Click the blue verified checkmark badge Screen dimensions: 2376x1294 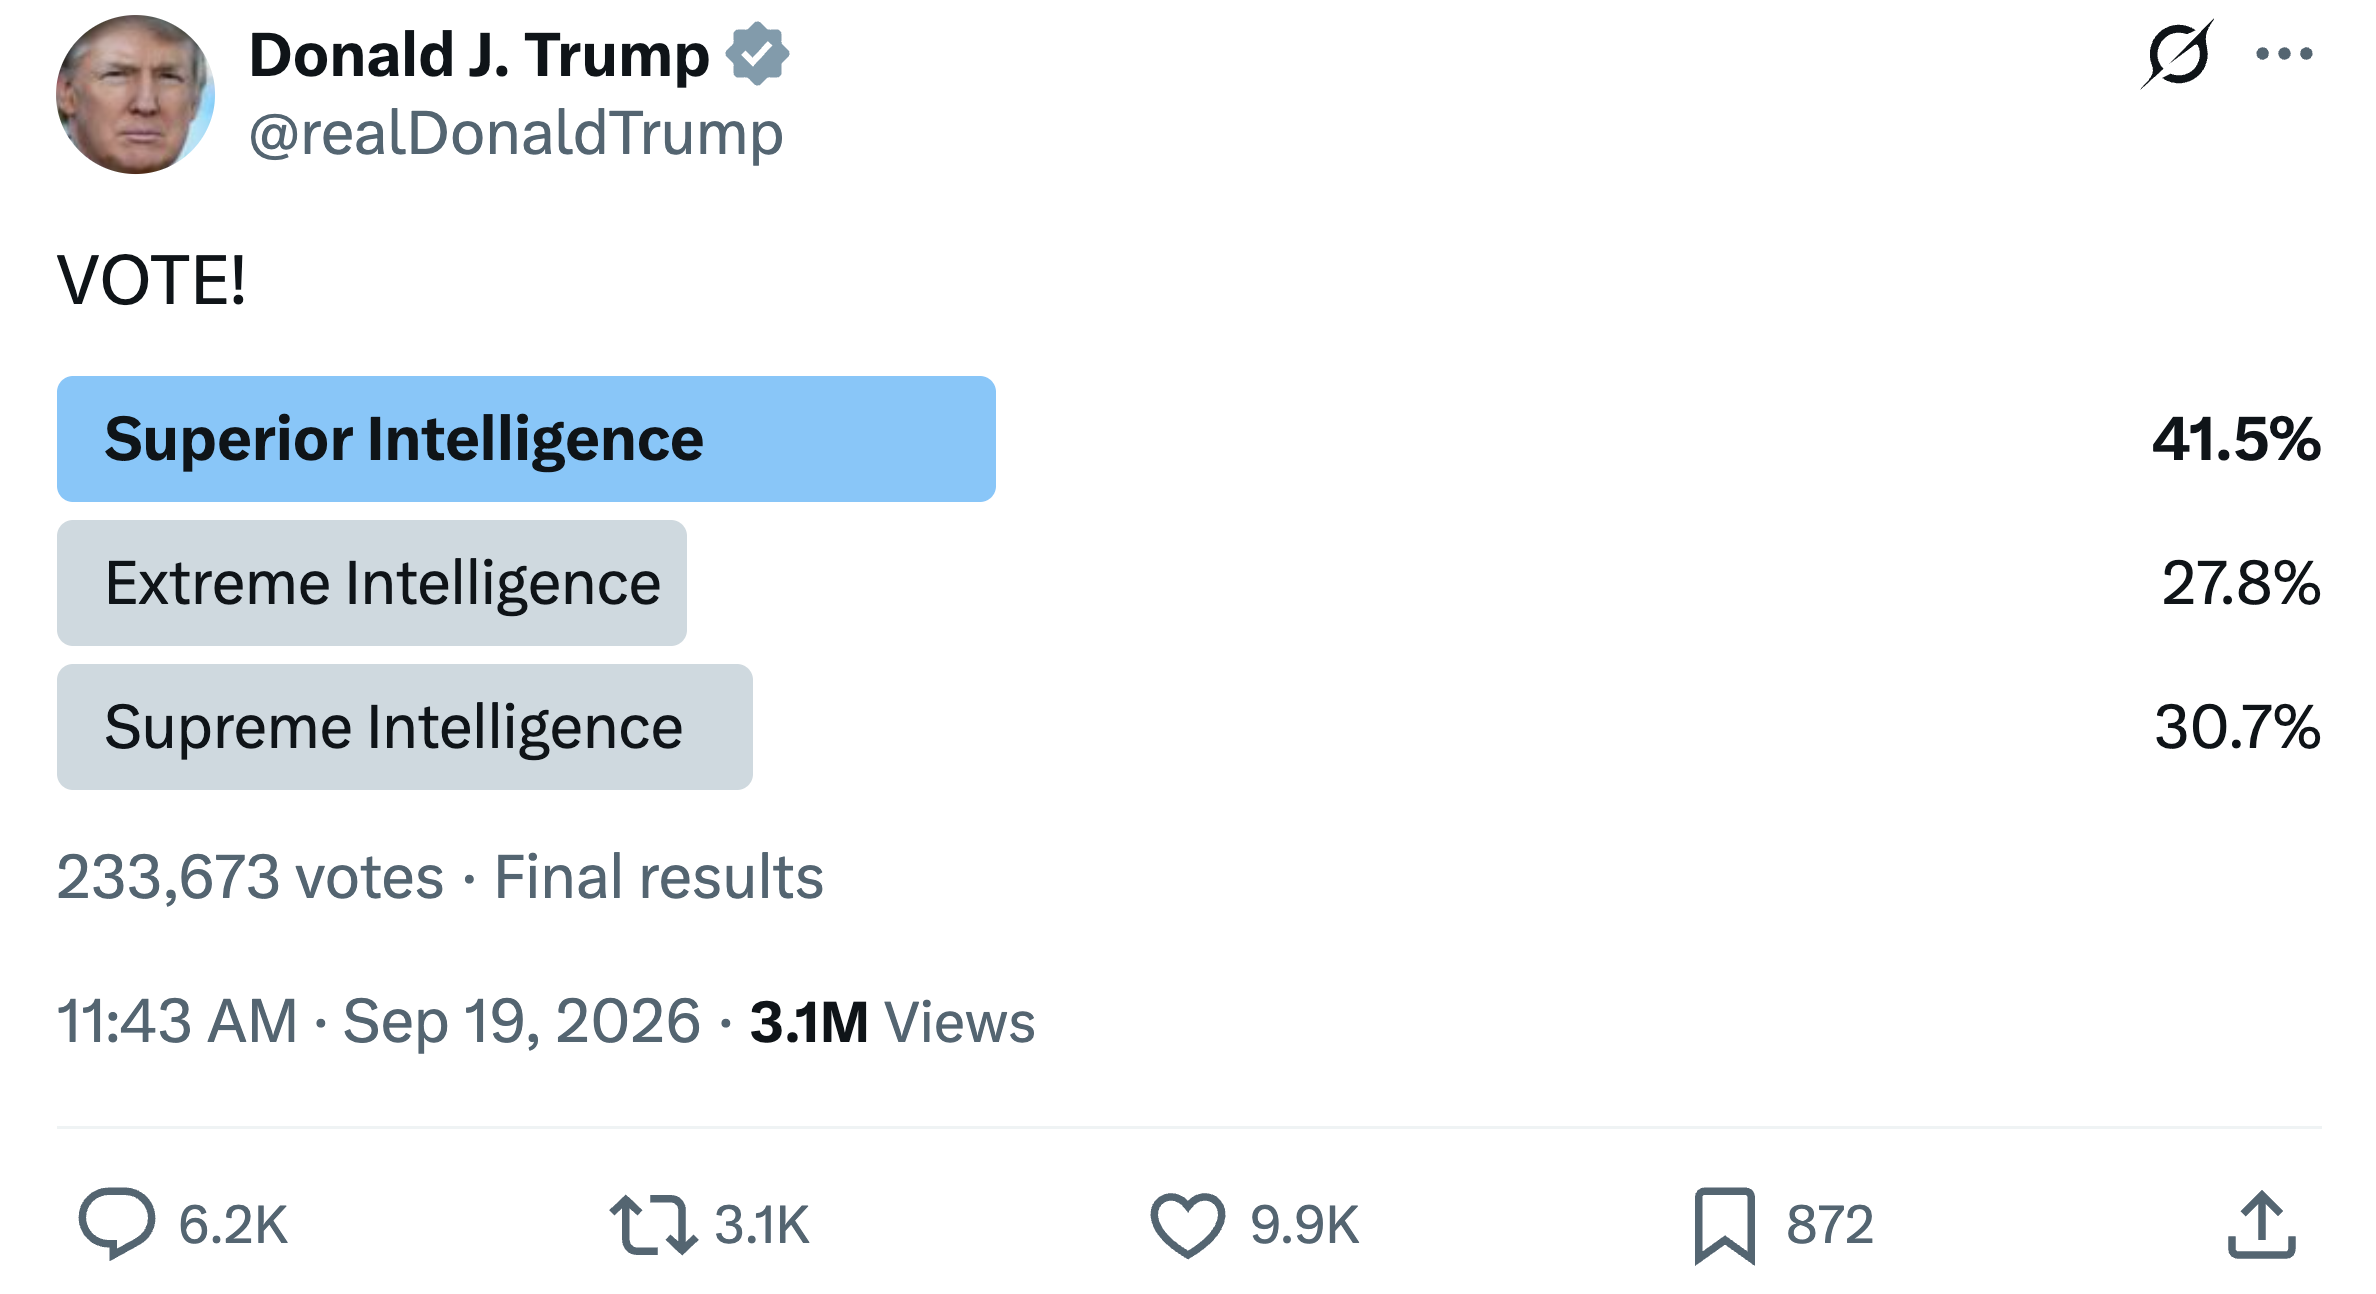757,54
